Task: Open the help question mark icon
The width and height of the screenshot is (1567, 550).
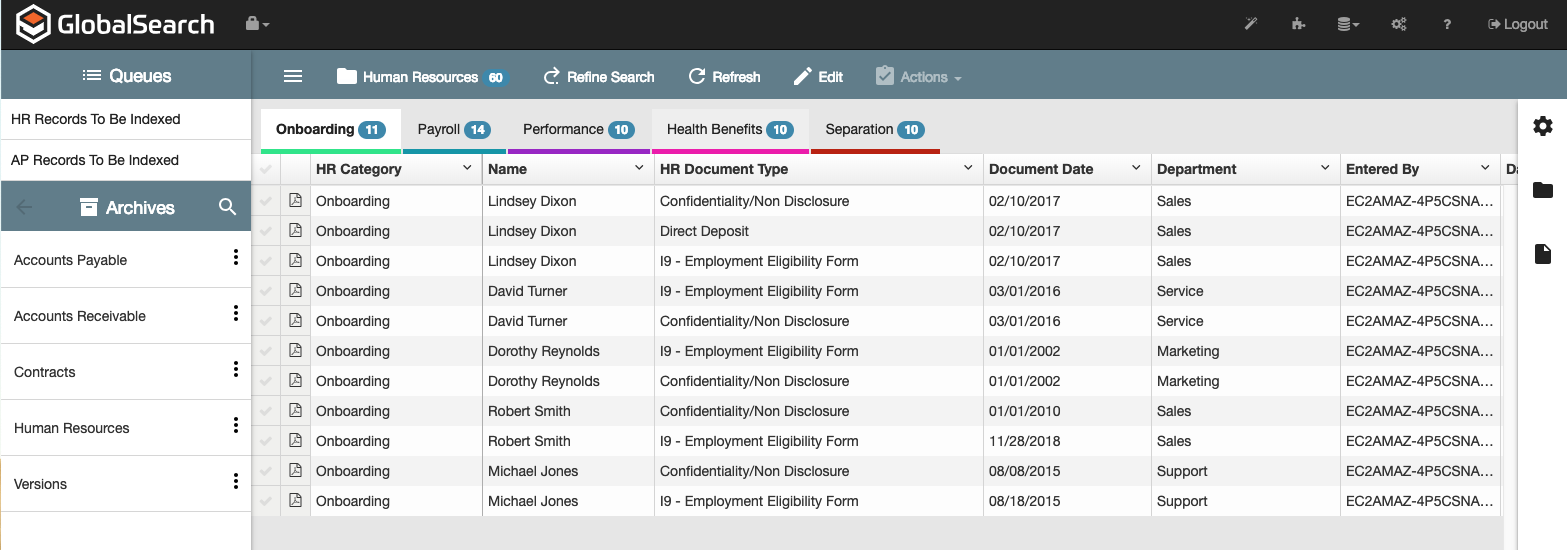Action: (x=1447, y=24)
